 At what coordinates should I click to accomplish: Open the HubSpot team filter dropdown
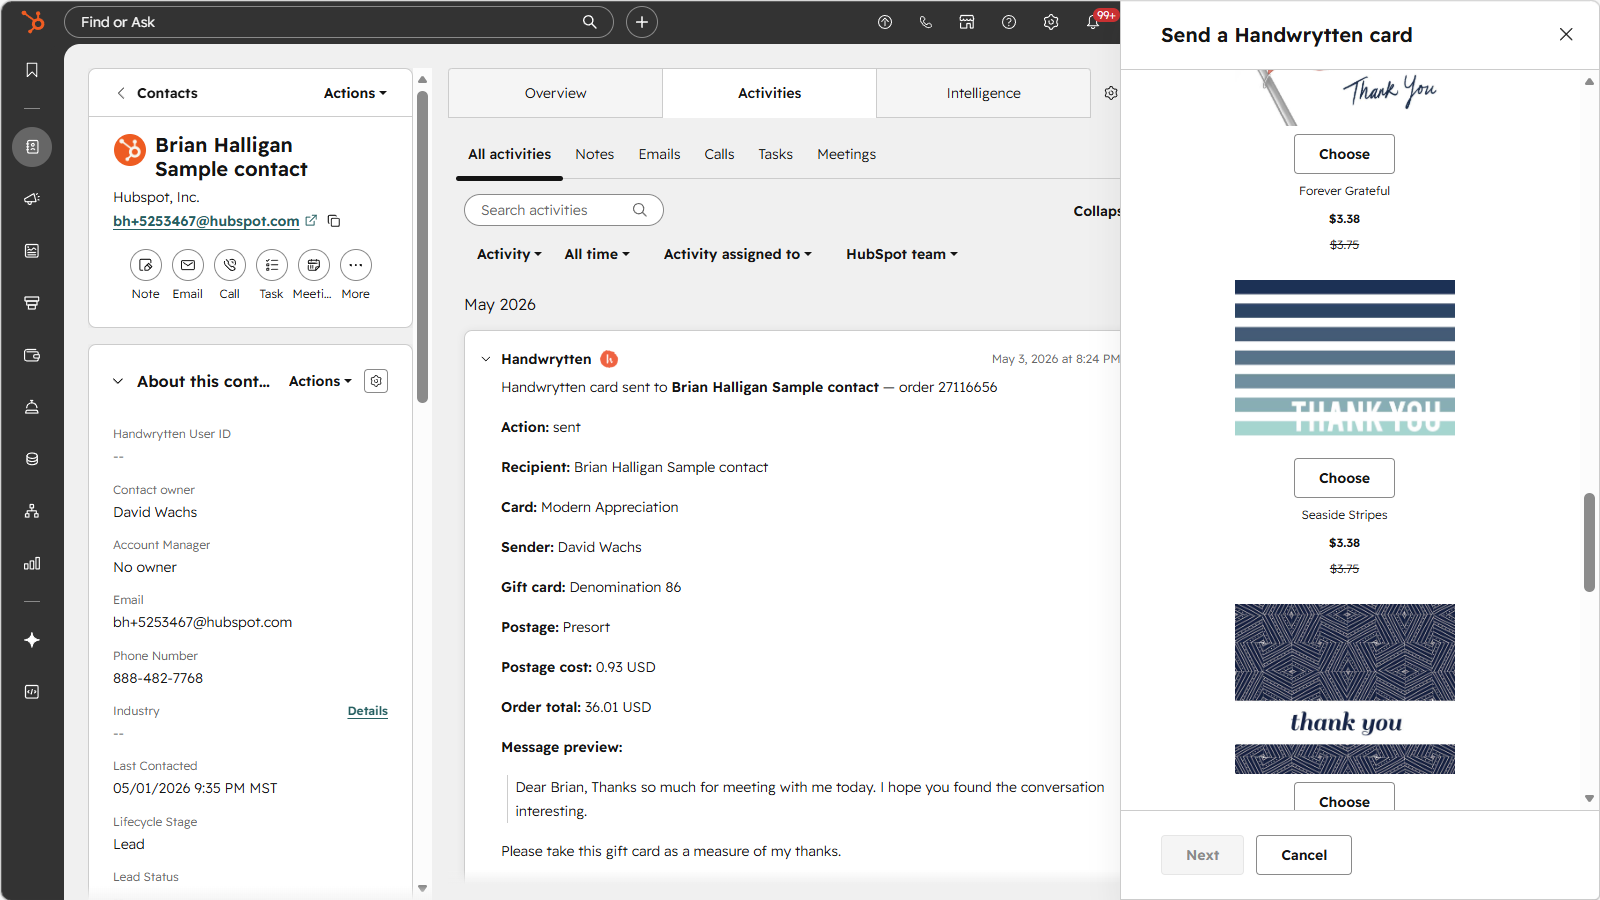tap(902, 254)
